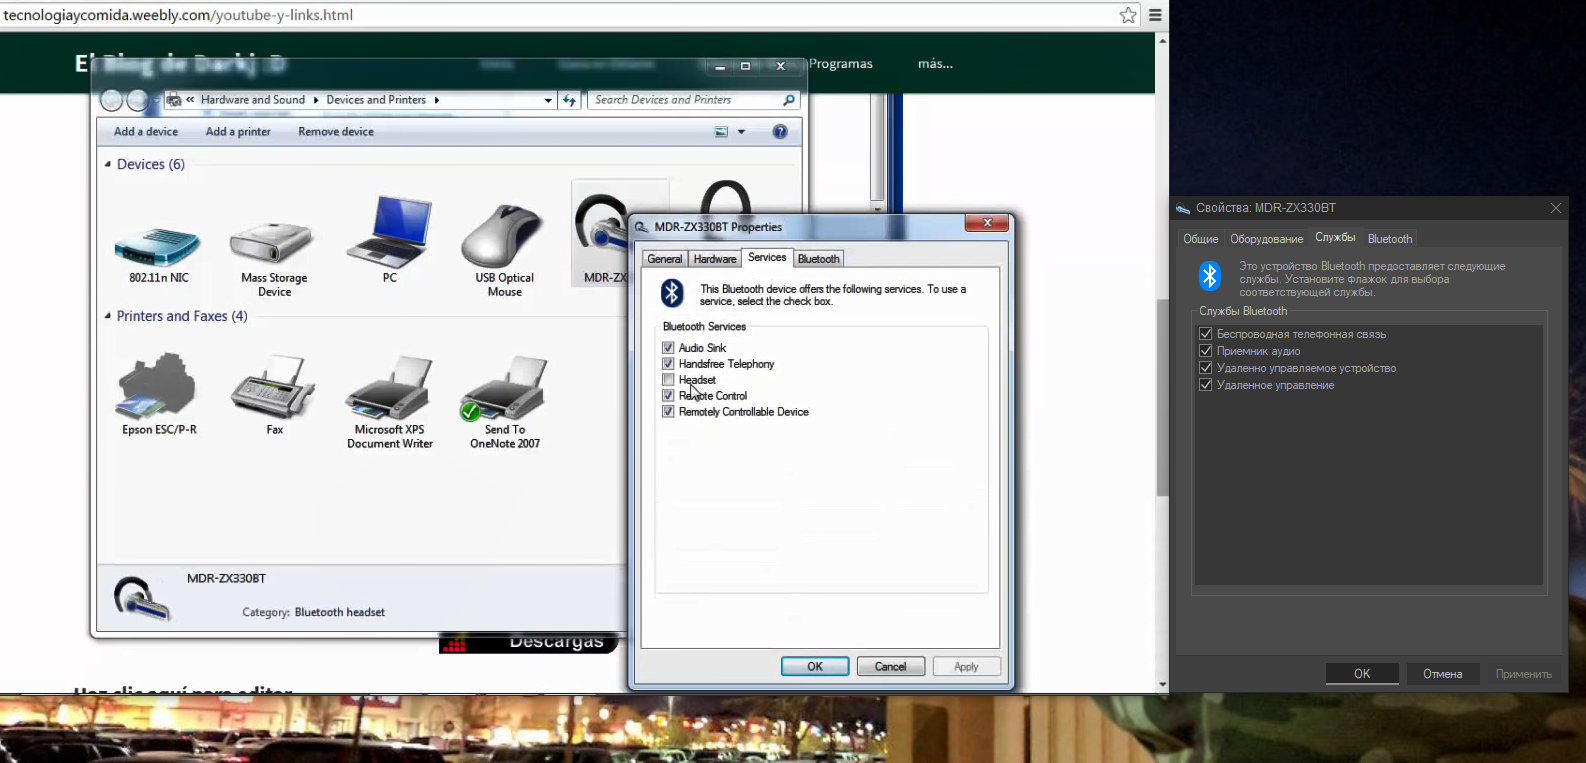Toggle Беспроводная телефонная связь checkbox
This screenshot has width=1586, height=763.
pyautogui.click(x=1206, y=334)
